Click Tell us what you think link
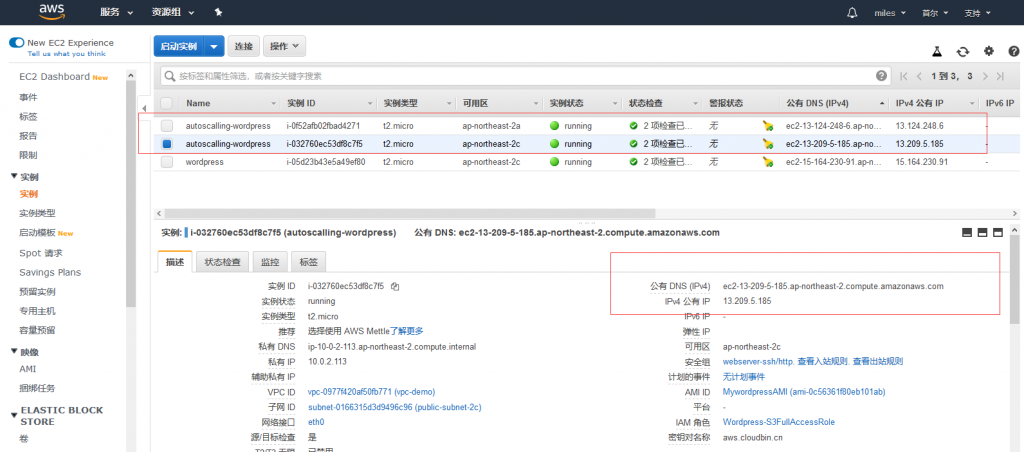1024x452 pixels. click(67, 54)
